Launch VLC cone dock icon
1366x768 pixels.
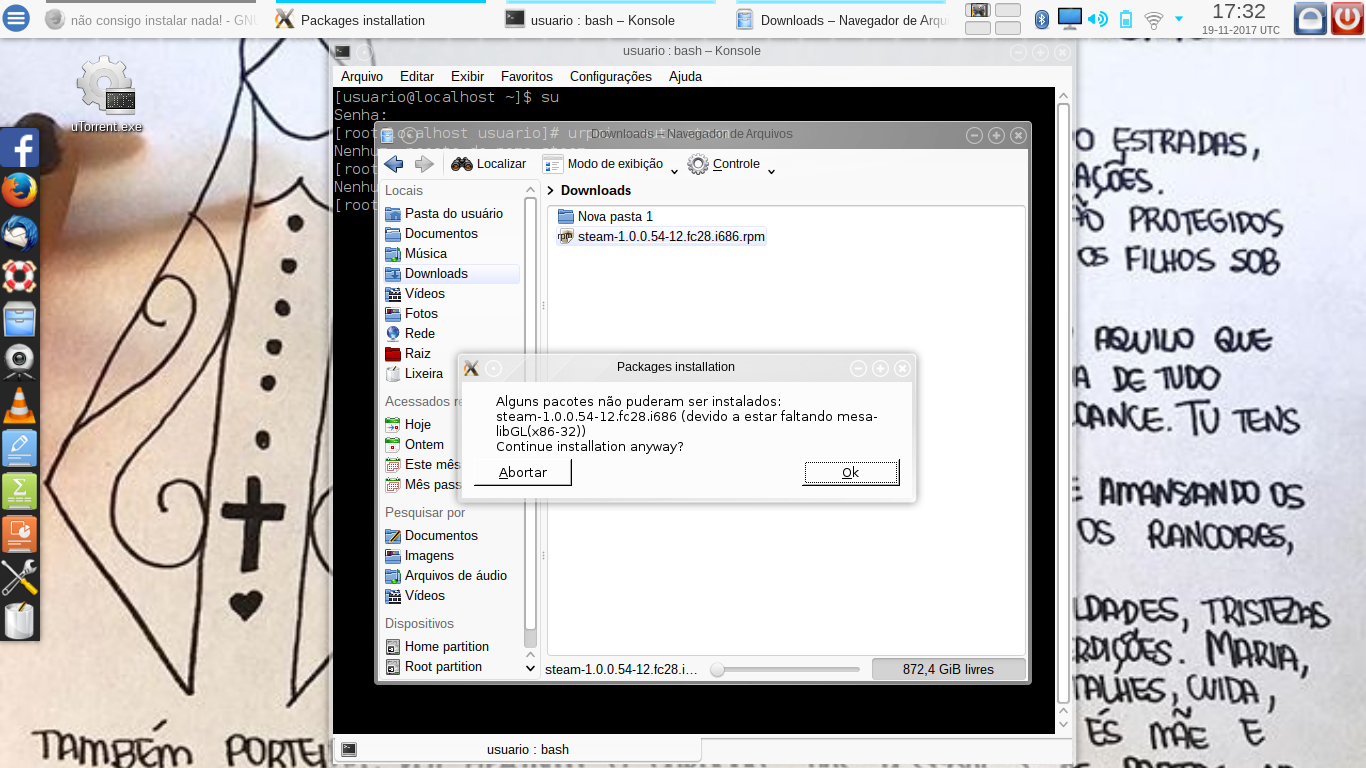19,405
